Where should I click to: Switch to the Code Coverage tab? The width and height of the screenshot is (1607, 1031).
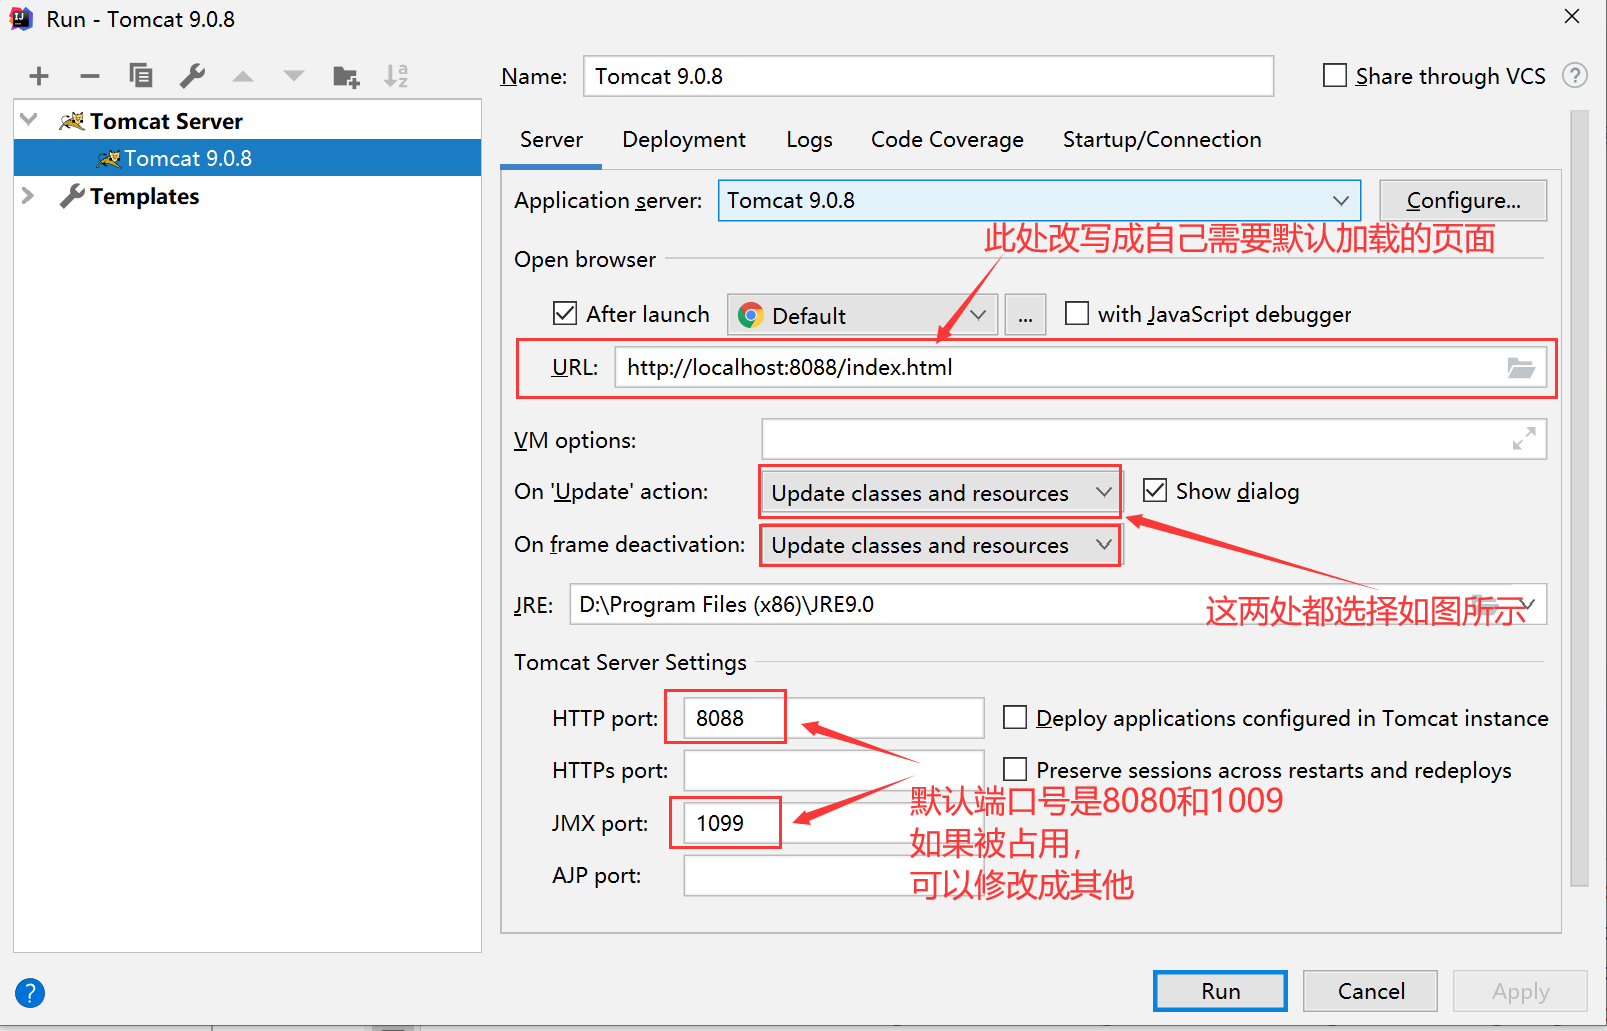click(x=947, y=140)
